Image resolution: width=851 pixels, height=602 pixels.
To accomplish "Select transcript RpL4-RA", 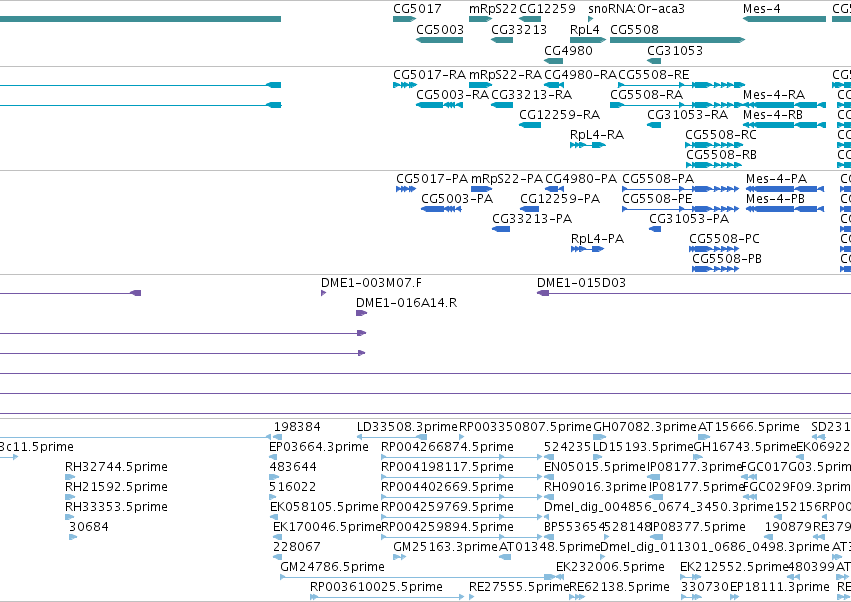I will [x=596, y=135].
